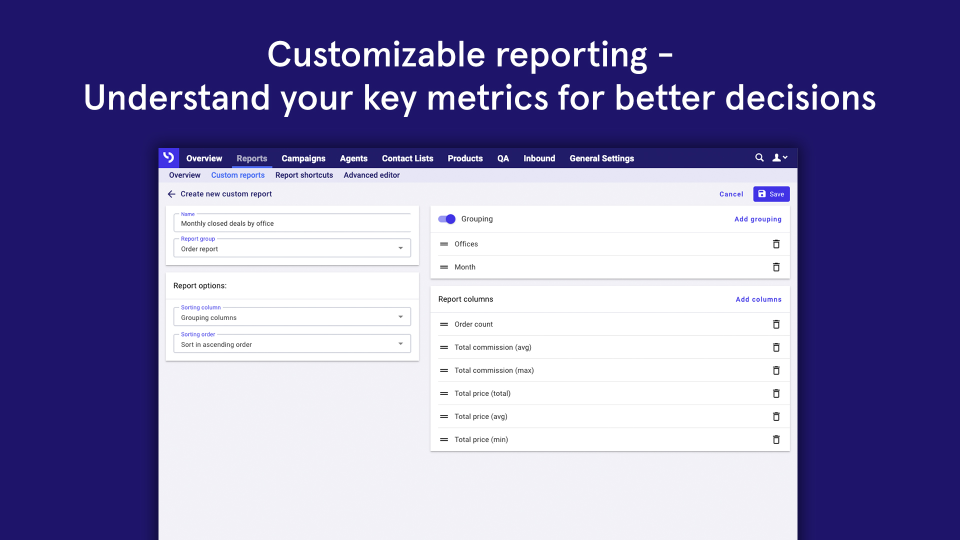Grab the drag handle for Offices row
Image resolution: width=960 pixels, height=540 pixels.
[x=444, y=244]
